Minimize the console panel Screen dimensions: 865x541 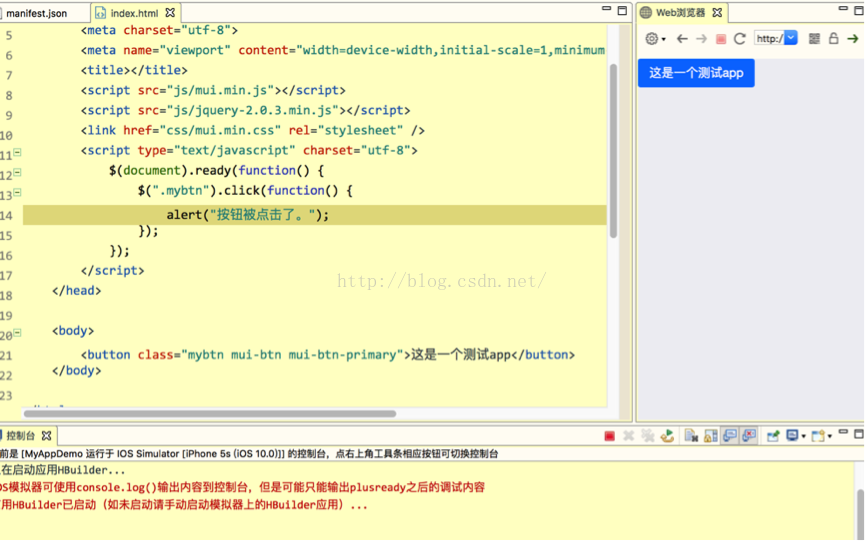(x=843, y=432)
